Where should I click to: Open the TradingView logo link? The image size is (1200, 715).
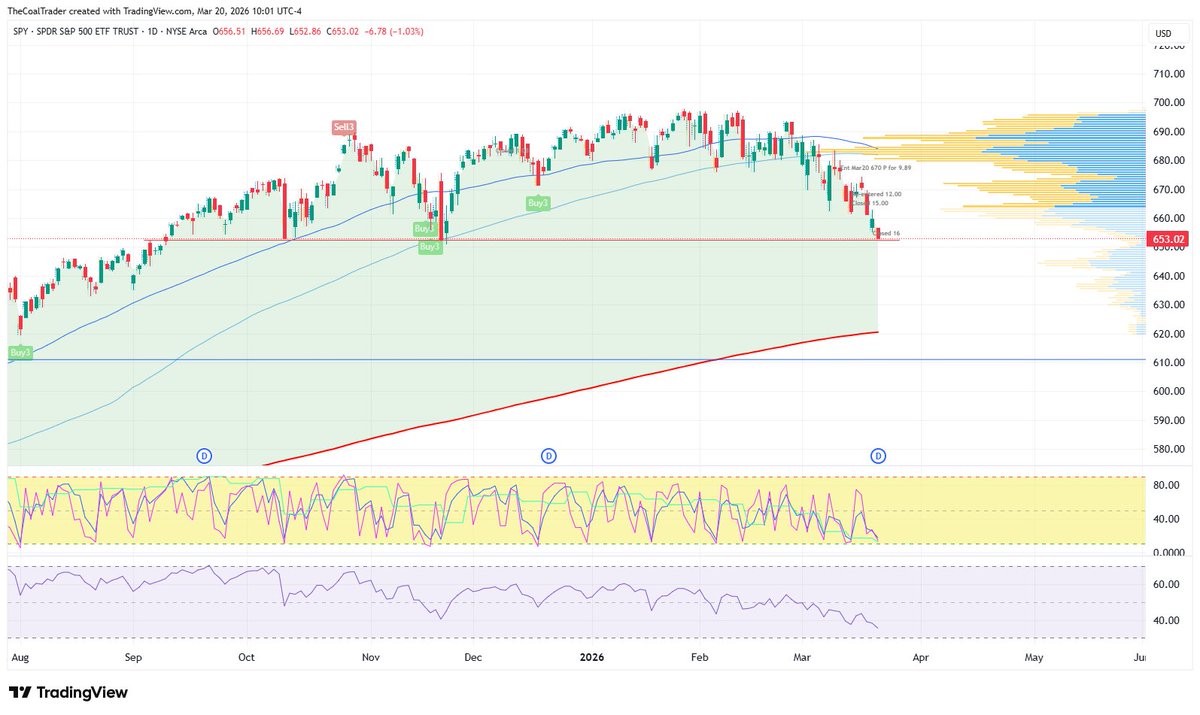pos(68,692)
